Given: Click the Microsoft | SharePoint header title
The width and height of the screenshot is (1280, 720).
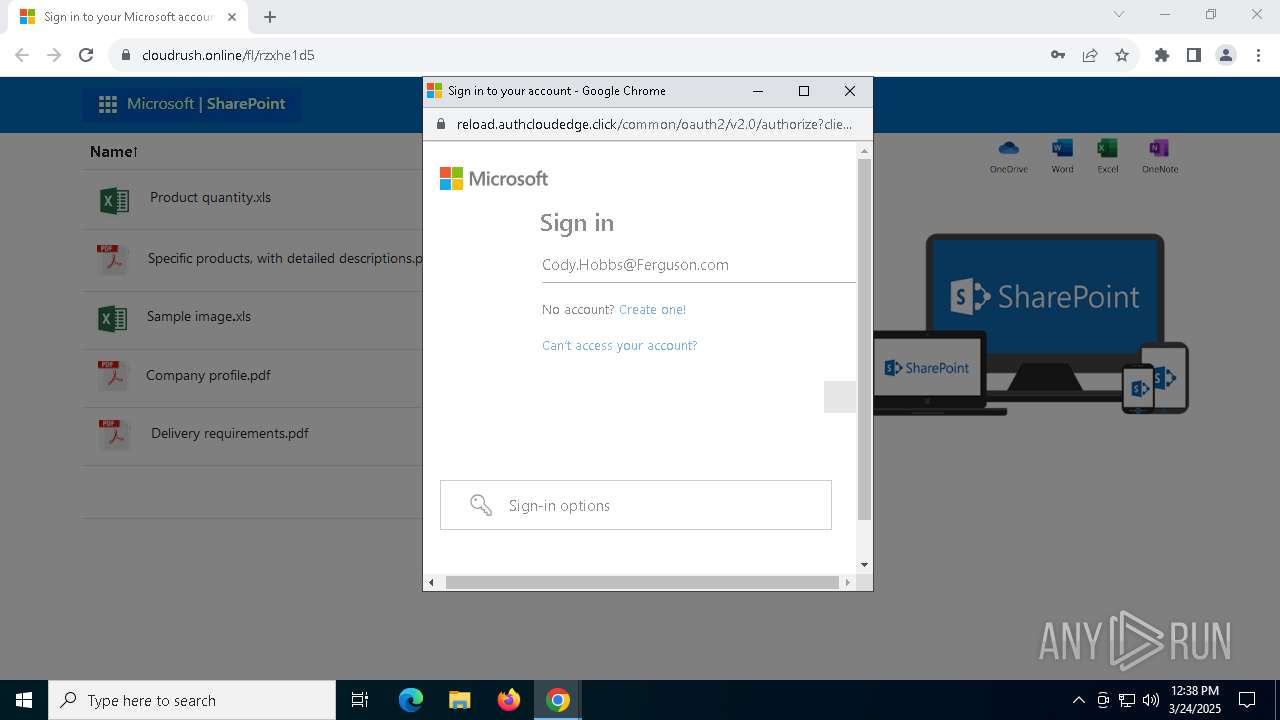Looking at the screenshot, I should coord(206,104).
